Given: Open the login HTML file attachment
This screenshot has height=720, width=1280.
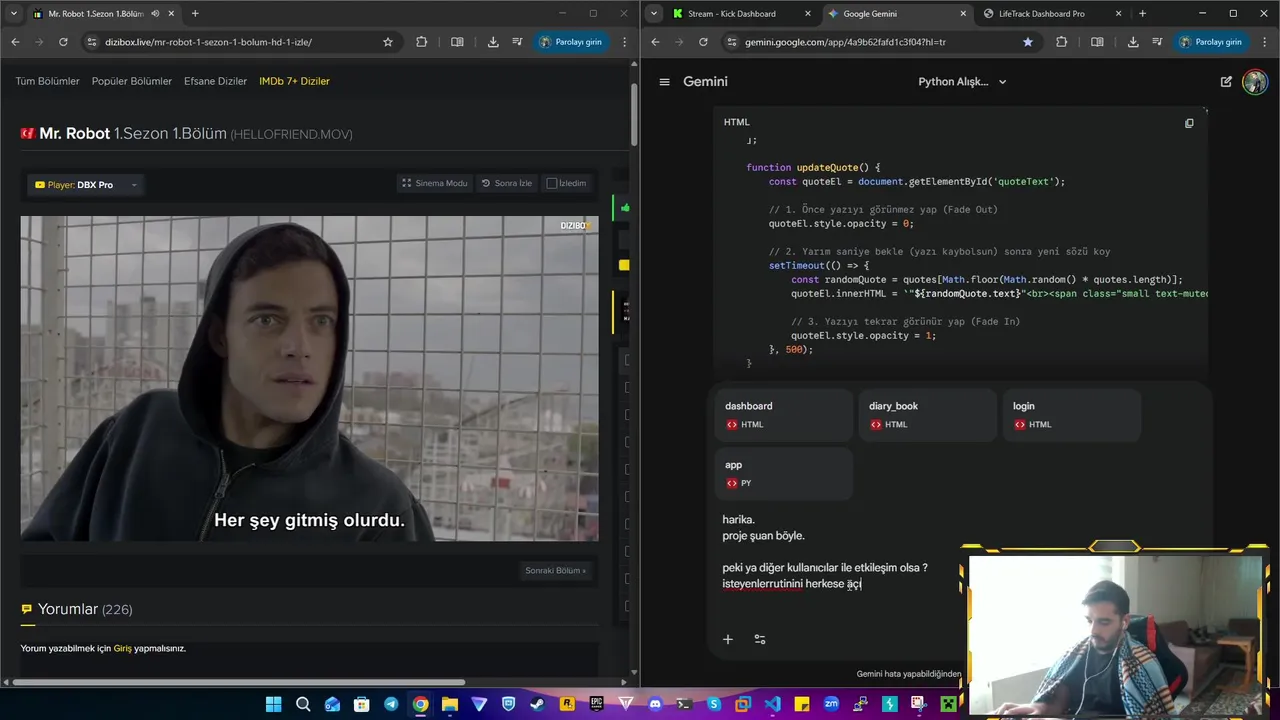Looking at the screenshot, I should (x=1071, y=415).
